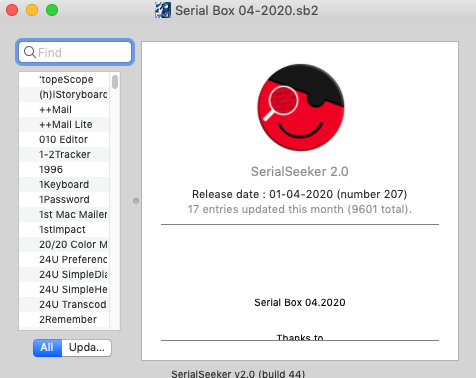Select the ++Mail entry

(x=64, y=109)
